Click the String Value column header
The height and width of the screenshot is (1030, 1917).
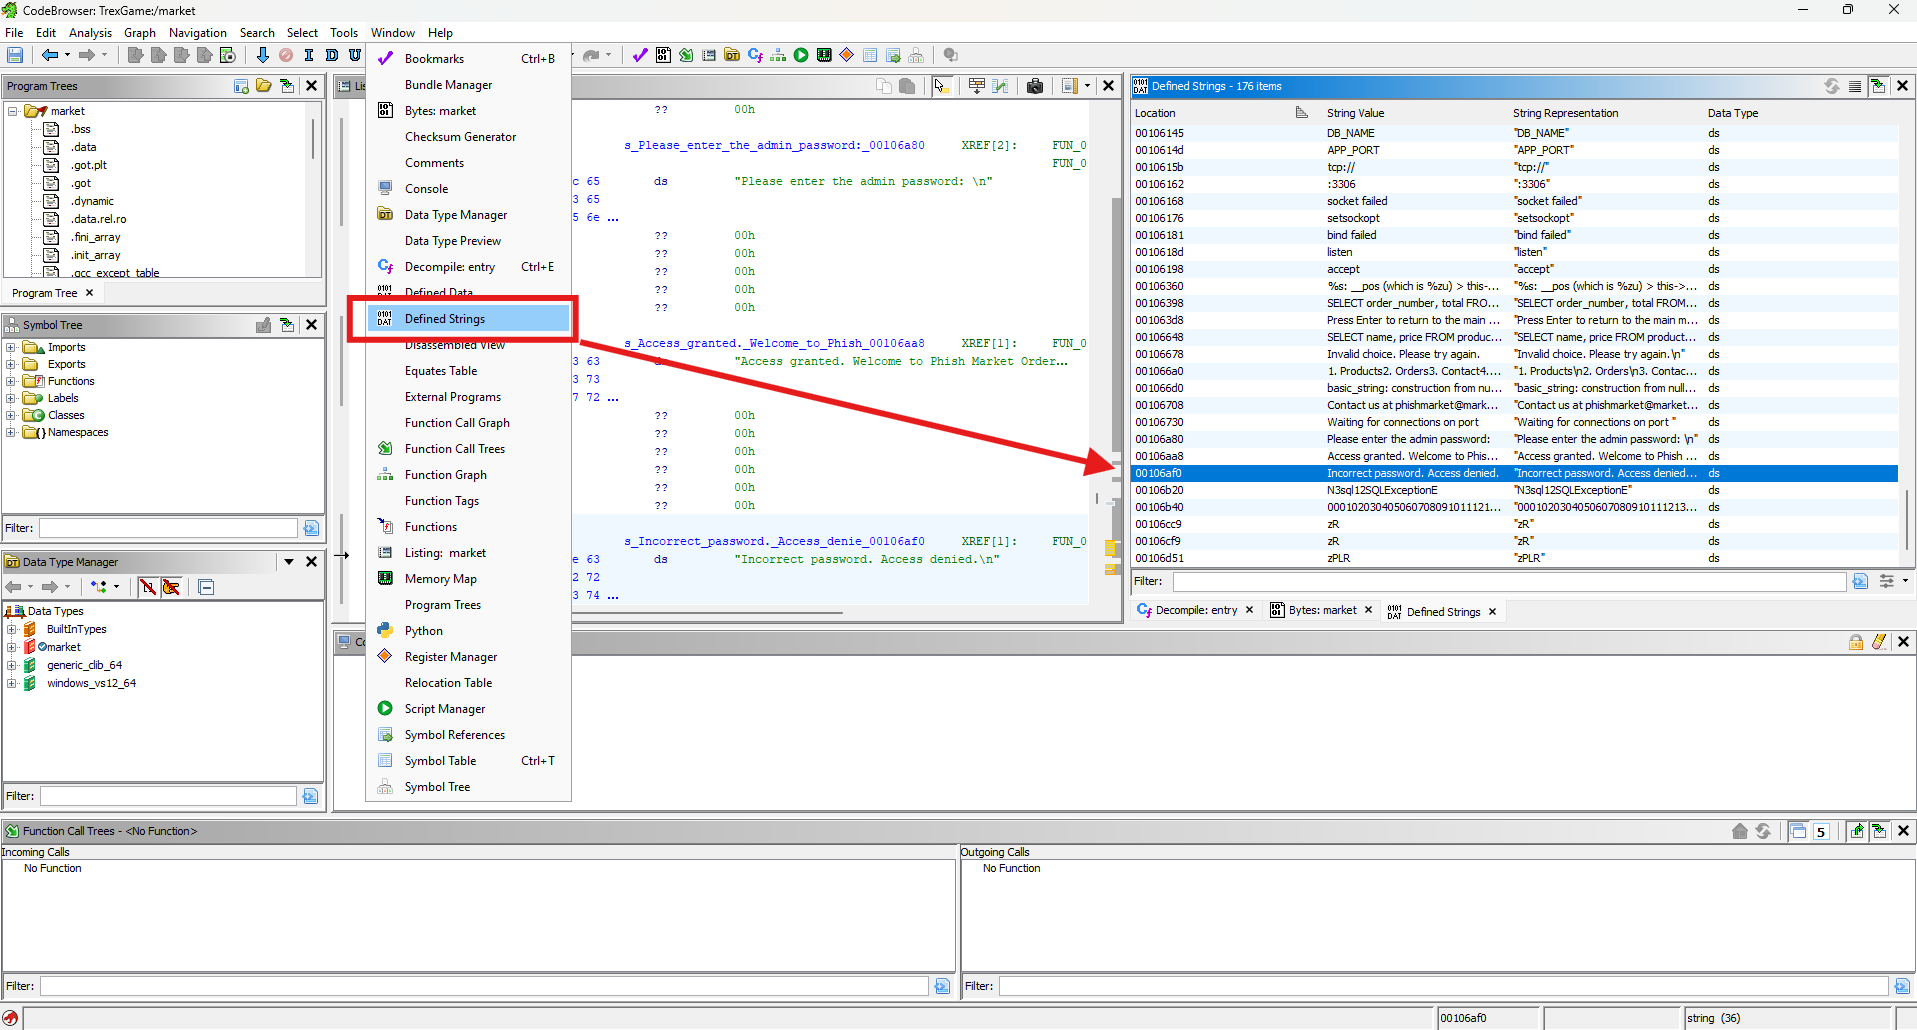coord(1355,113)
